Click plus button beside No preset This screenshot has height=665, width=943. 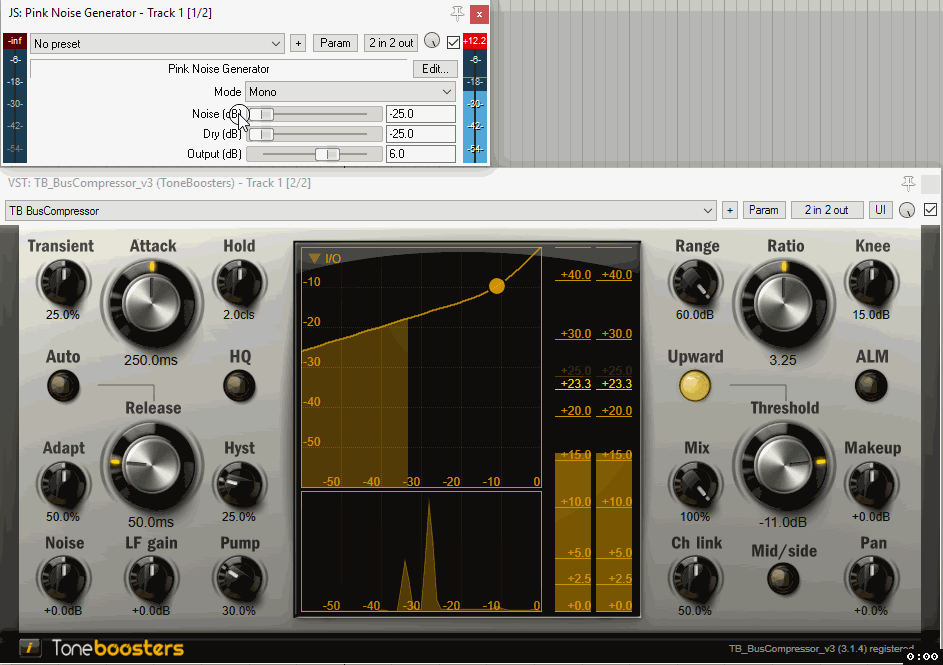(x=298, y=43)
